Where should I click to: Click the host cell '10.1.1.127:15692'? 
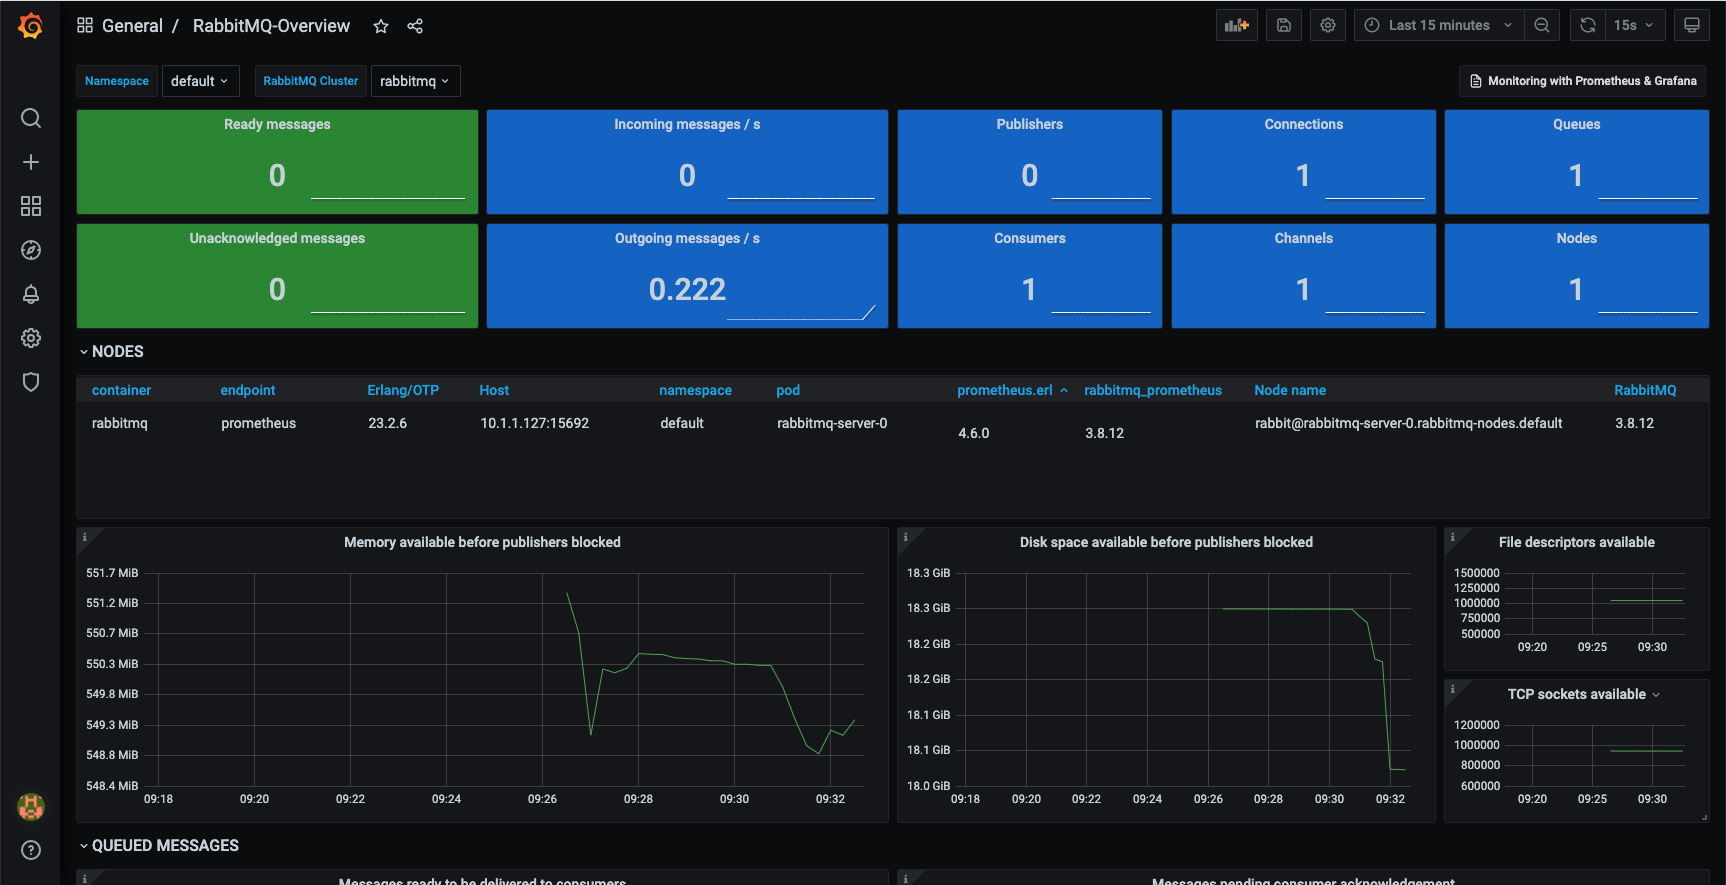(x=534, y=423)
